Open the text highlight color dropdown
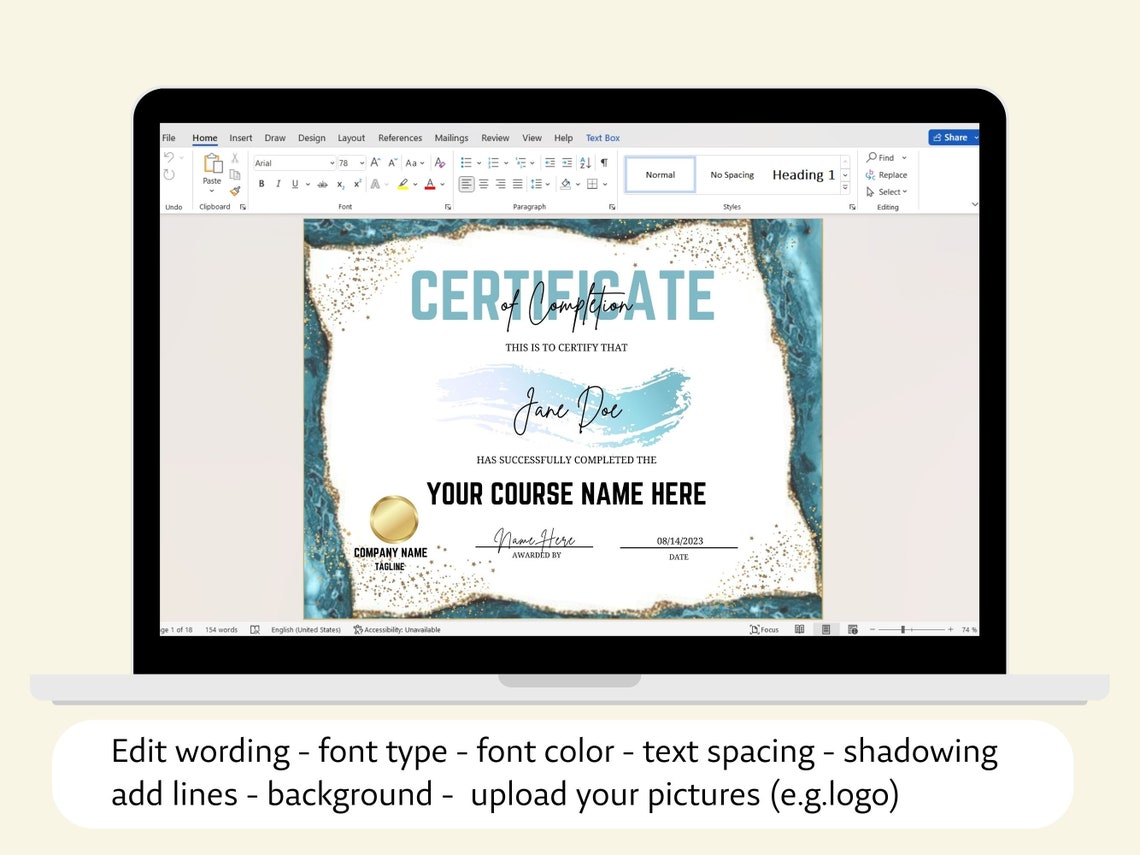This screenshot has width=1140, height=855. (415, 184)
